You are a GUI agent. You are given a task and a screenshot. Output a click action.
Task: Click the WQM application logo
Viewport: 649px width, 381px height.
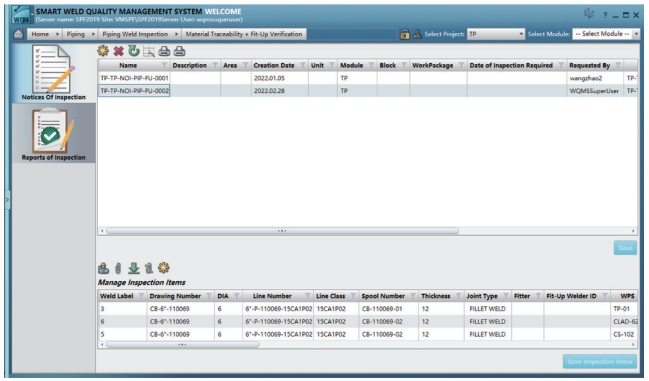point(22,15)
